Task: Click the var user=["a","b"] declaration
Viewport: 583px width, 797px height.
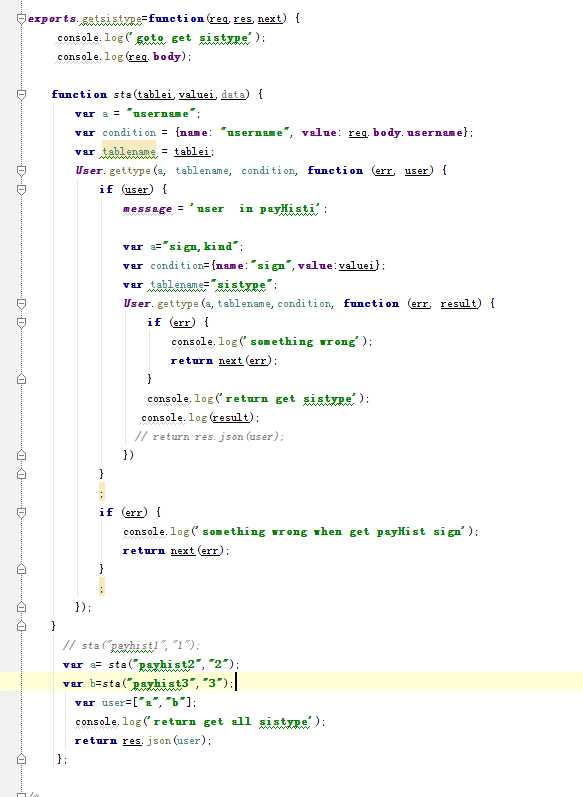Action: pyautogui.click(x=135, y=702)
